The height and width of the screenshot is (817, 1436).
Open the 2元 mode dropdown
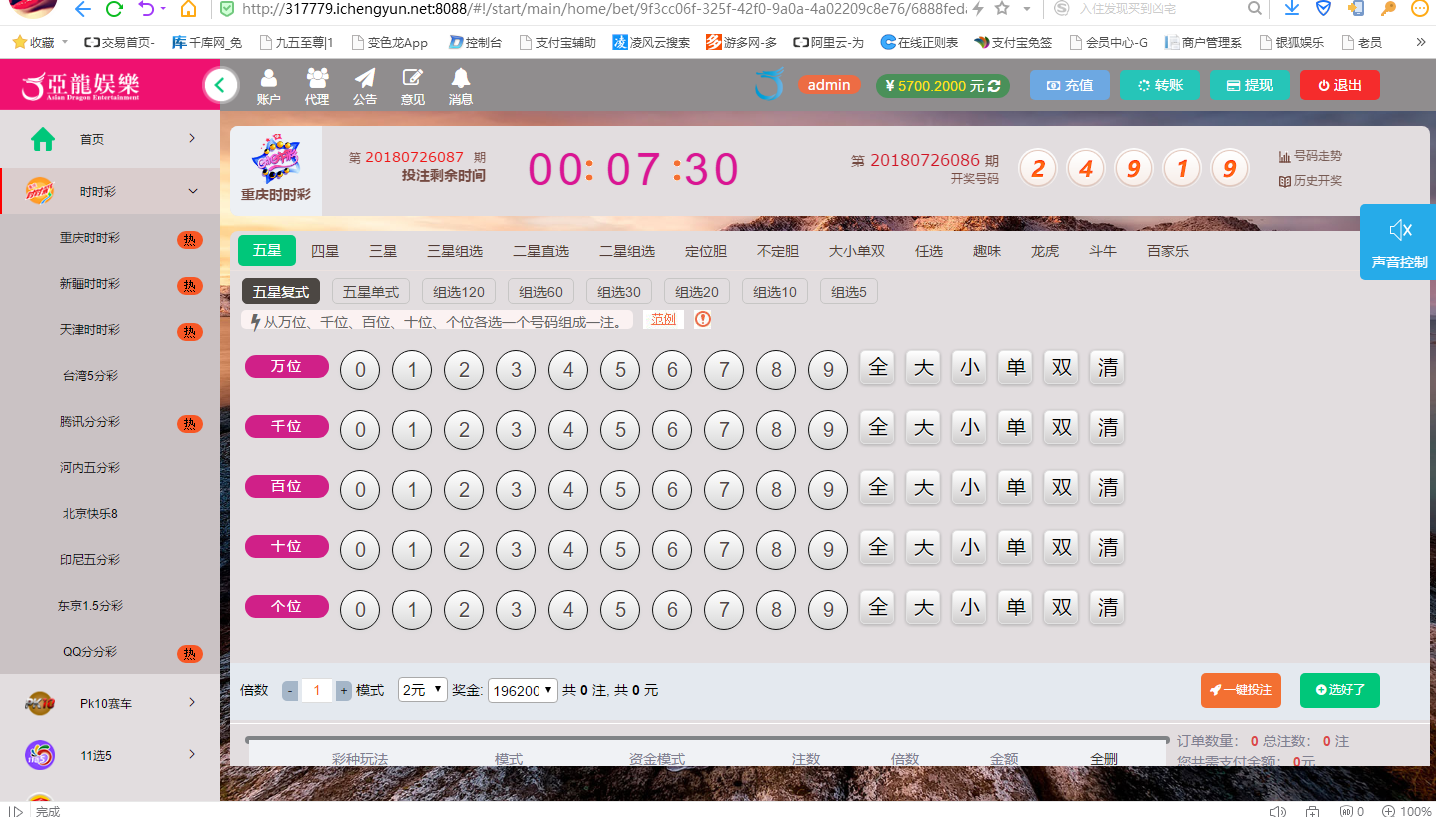coord(422,690)
